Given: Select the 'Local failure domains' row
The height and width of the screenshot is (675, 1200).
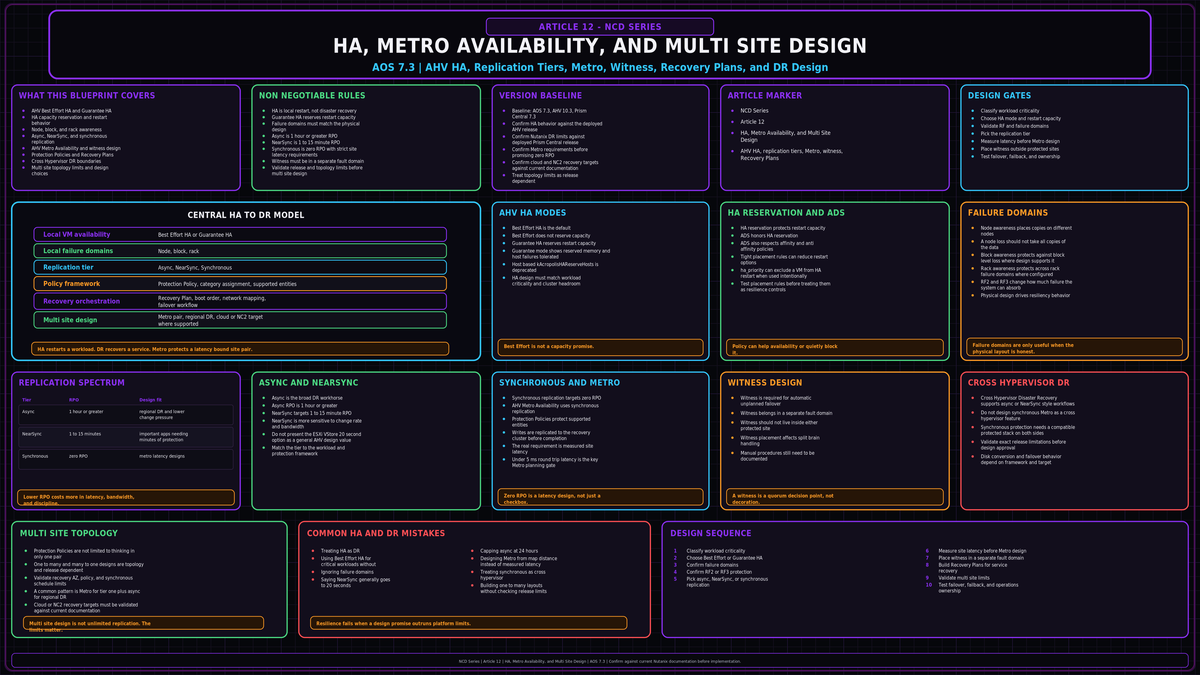Looking at the screenshot, I should click(240, 251).
